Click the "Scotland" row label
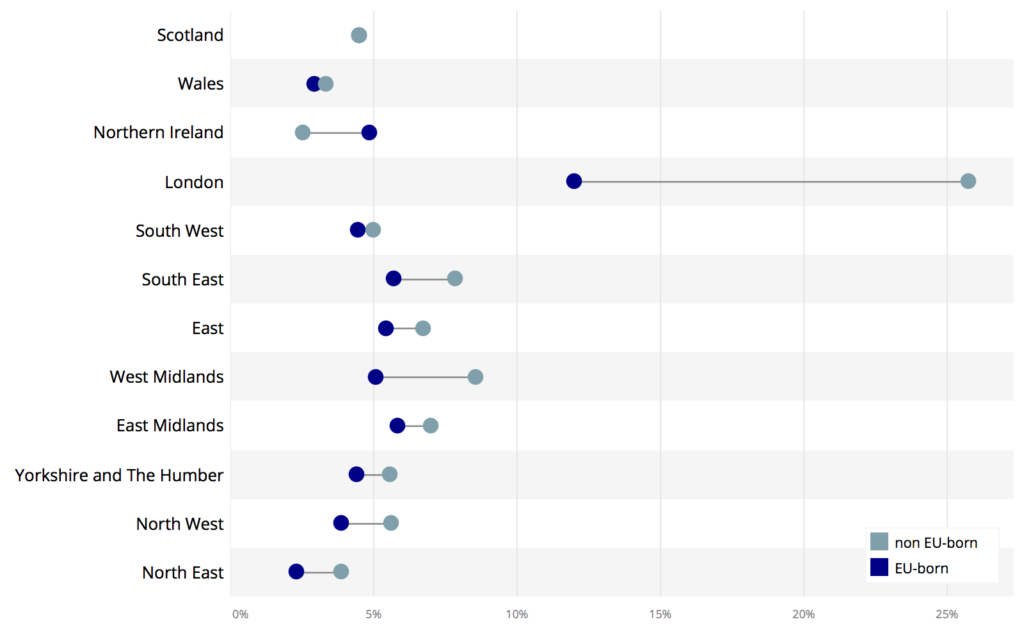The width and height of the screenshot is (1024, 640). [190, 35]
